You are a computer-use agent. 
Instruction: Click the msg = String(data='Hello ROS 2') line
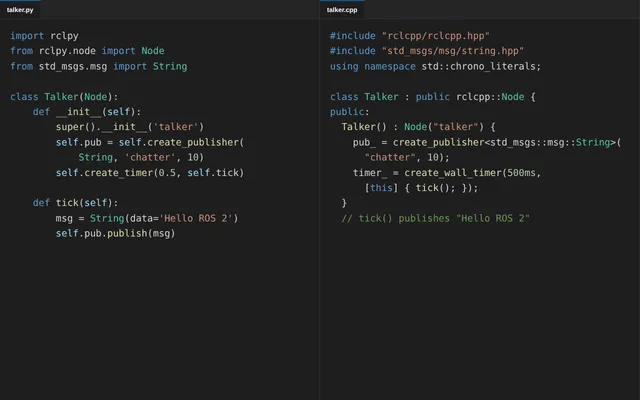(x=147, y=218)
